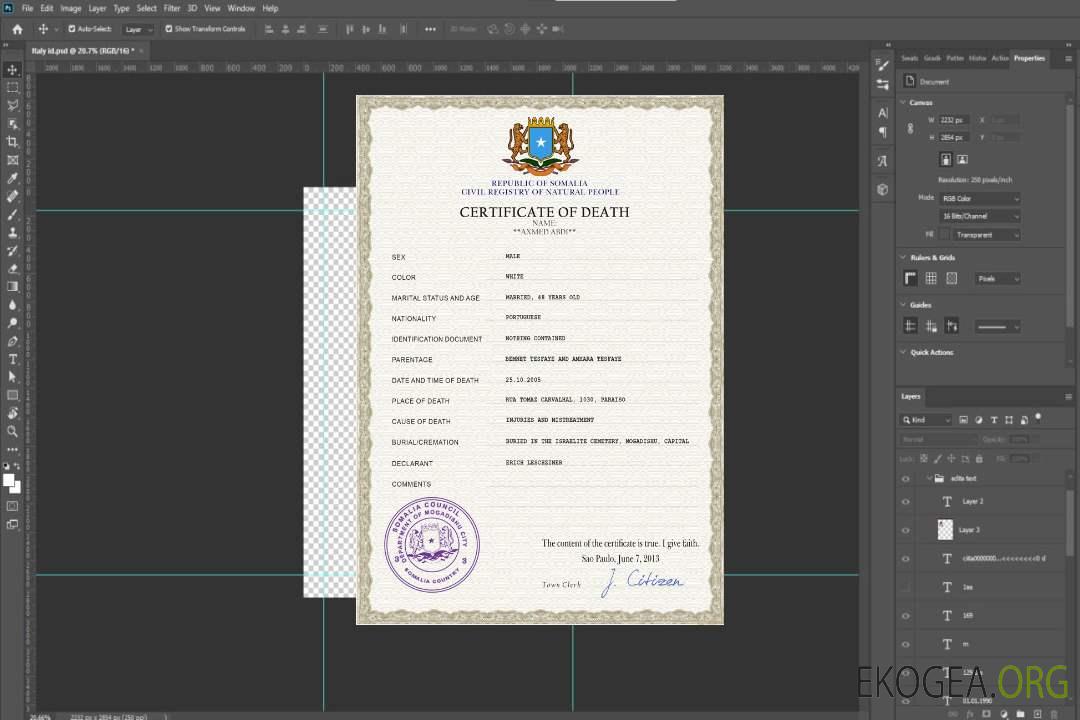Open the RGB Color mode dropdown
This screenshot has height=720, width=1080.
point(980,198)
